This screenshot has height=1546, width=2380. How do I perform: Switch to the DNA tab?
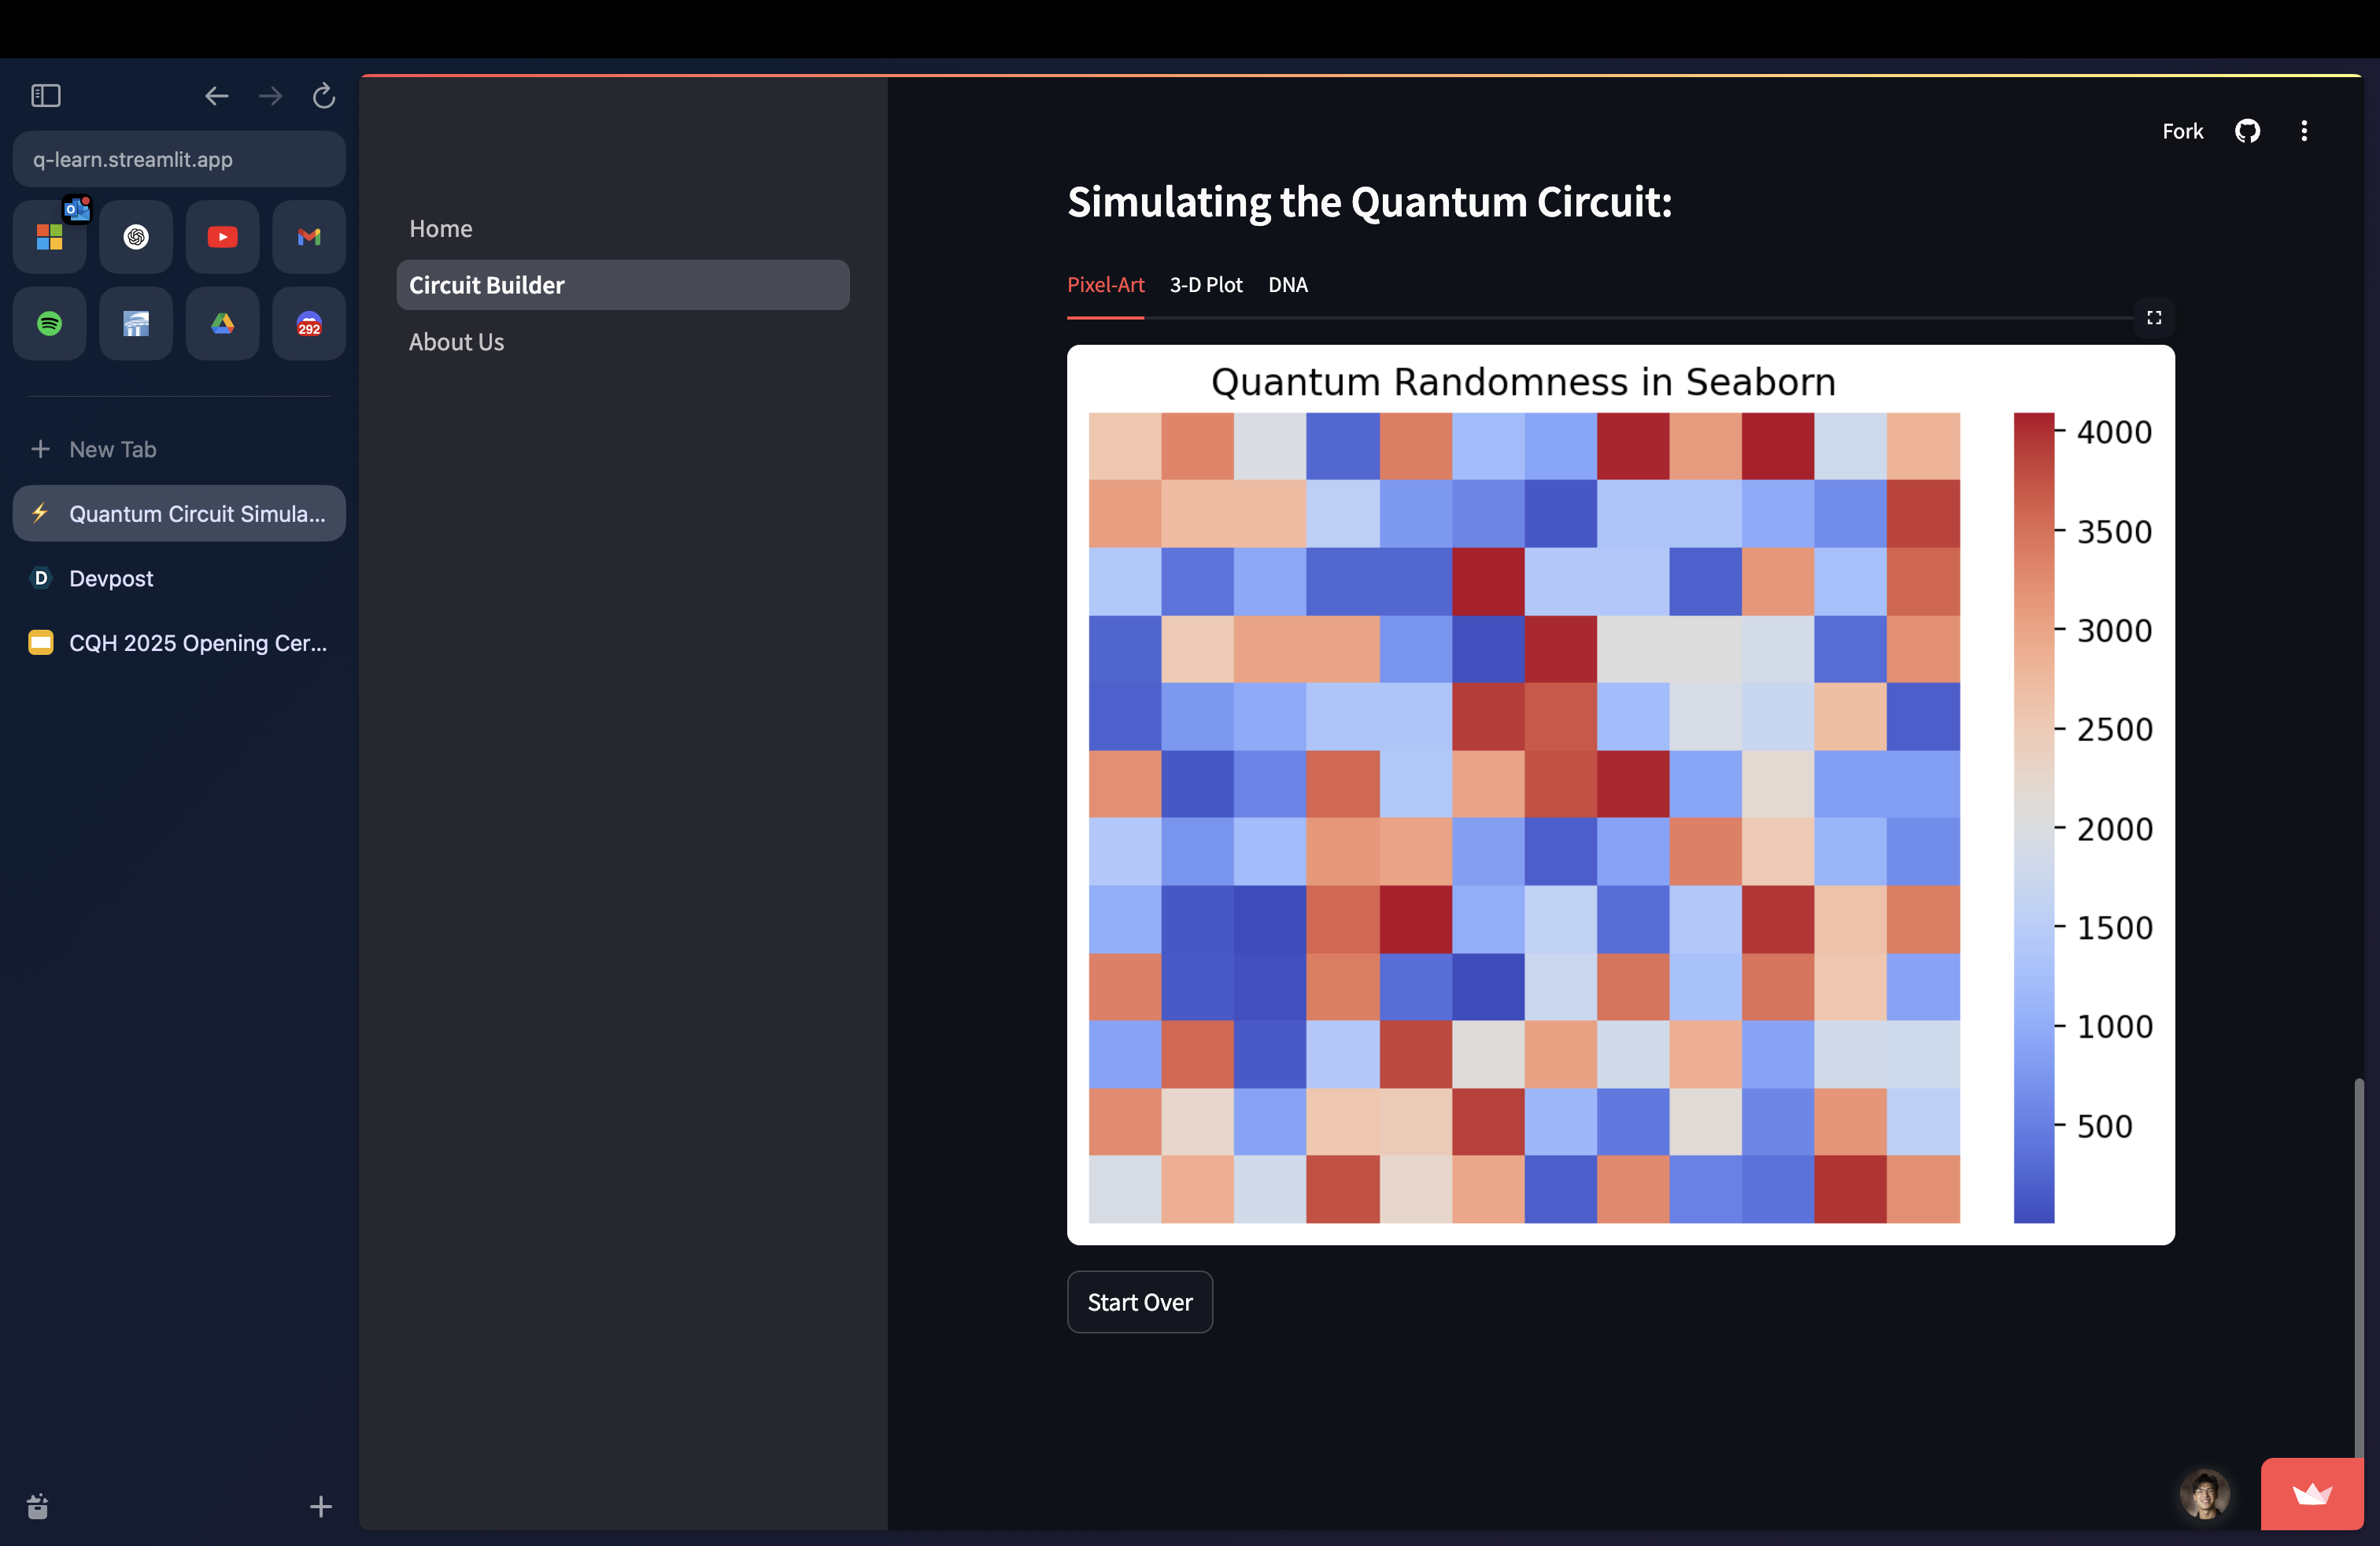pos(1287,285)
